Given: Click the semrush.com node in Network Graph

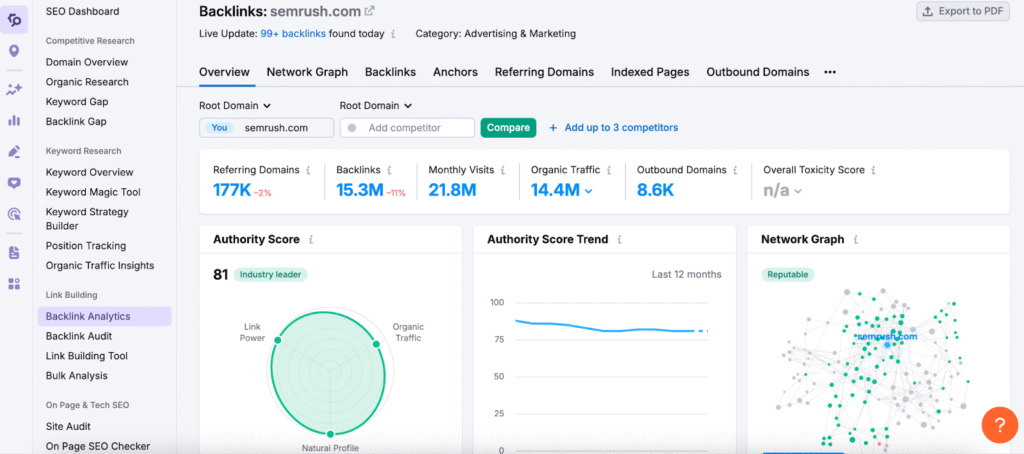Looking at the screenshot, I should pyautogui.click(x=887, y=344).
